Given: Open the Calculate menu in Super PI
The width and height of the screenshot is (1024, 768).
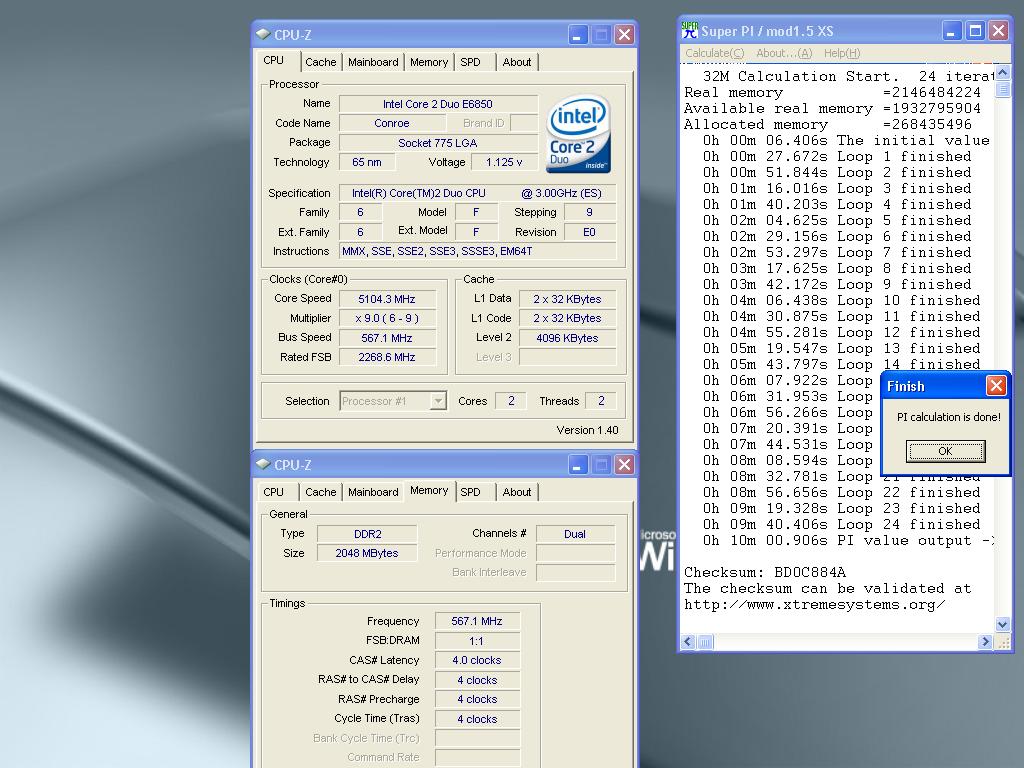Looking at the screenshot, I should click(714, 53).
